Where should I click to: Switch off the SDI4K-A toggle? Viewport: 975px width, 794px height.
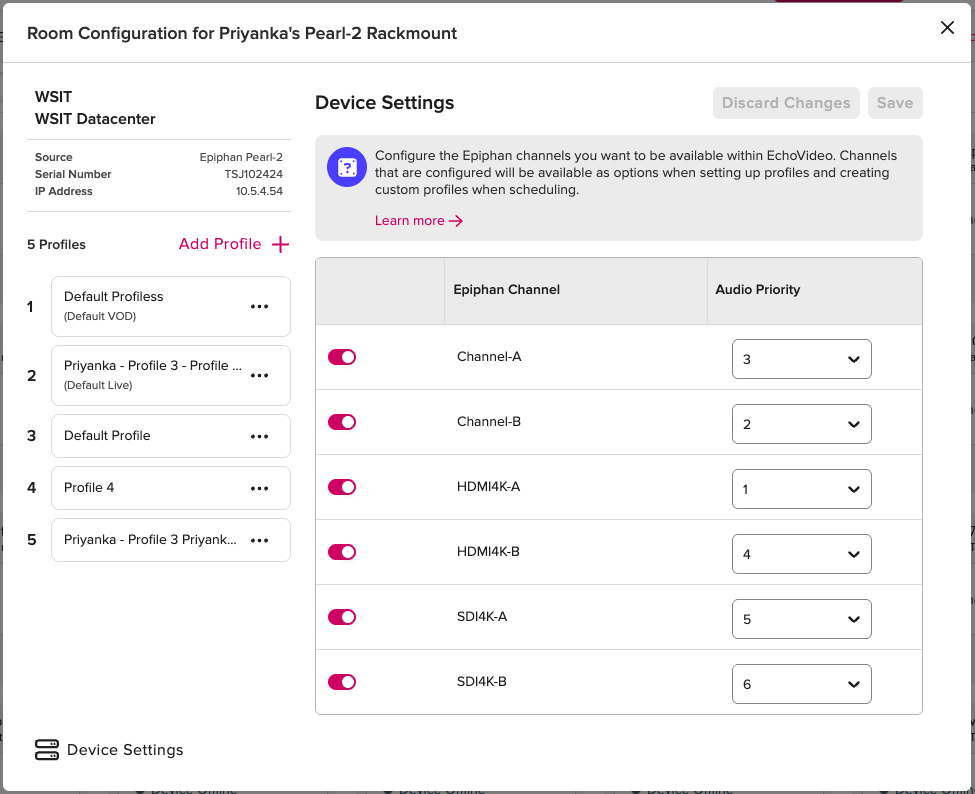[342, 617]
